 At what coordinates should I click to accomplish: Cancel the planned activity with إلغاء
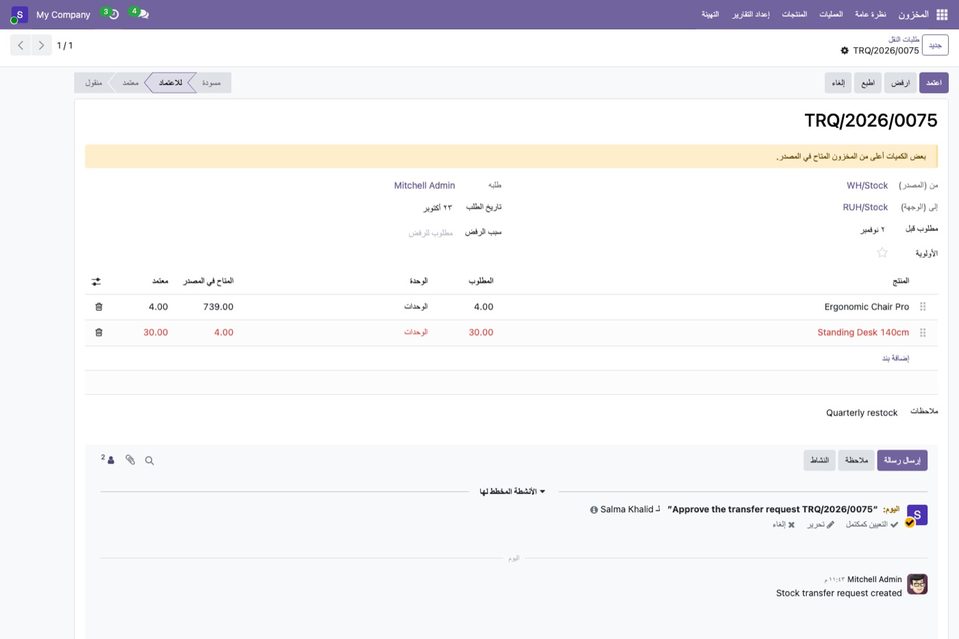(783, 525)
